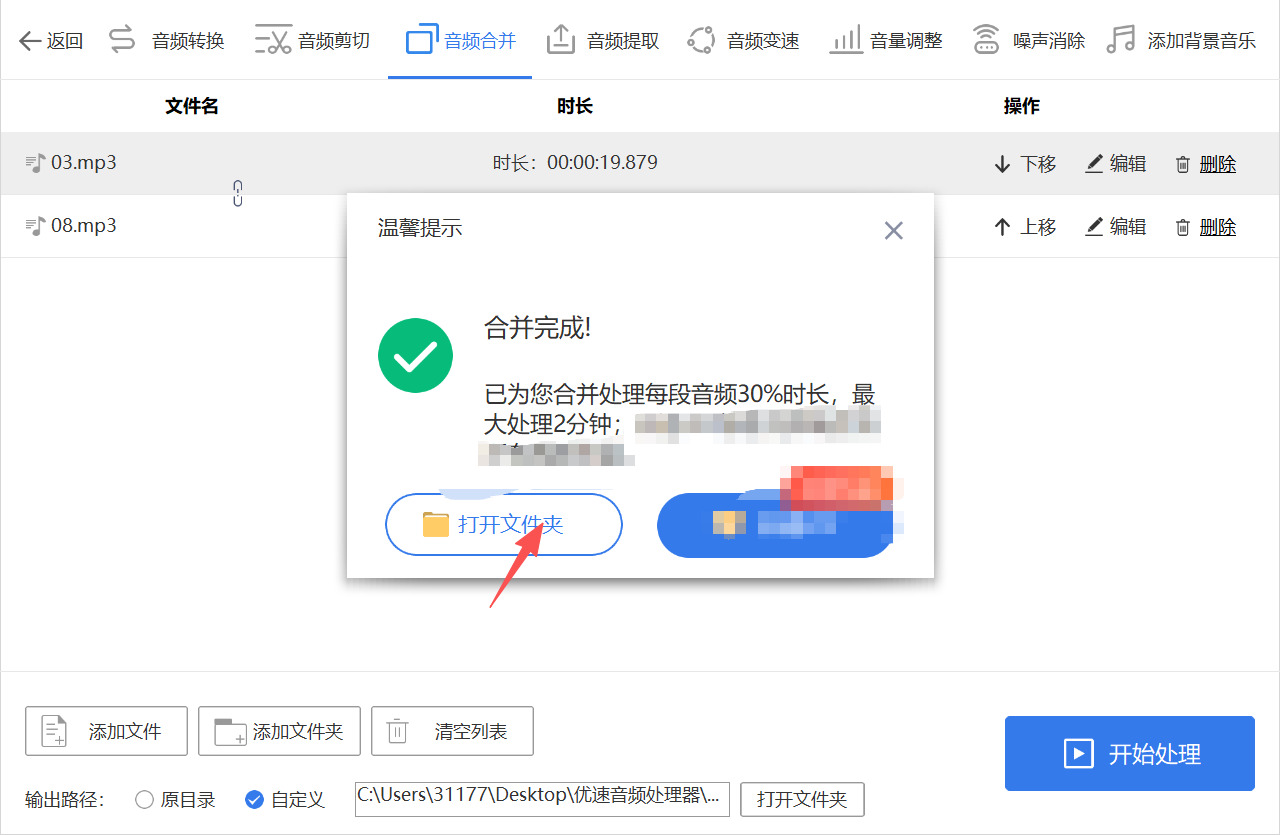
Task: Move 08.mp3 up with 上移
Action: coord(1025,227)
